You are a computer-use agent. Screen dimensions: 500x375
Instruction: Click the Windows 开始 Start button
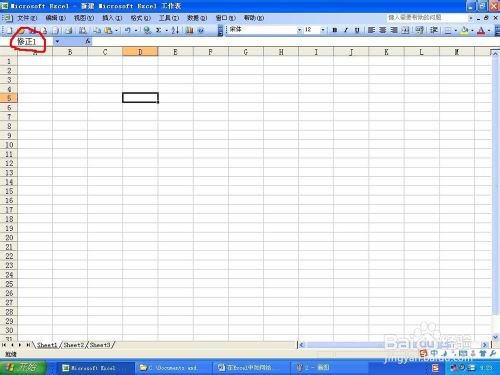pos(23,367)
